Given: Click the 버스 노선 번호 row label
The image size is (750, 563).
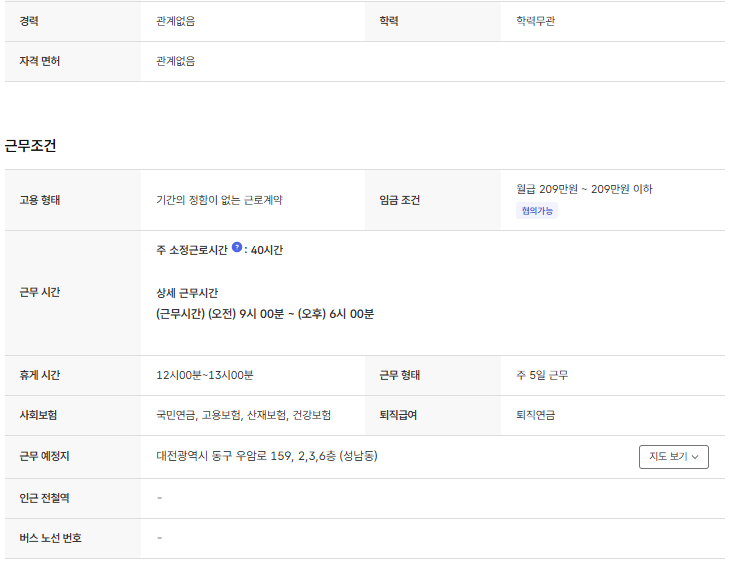Looking at the screenshot, I should click(x=50, y=538).
